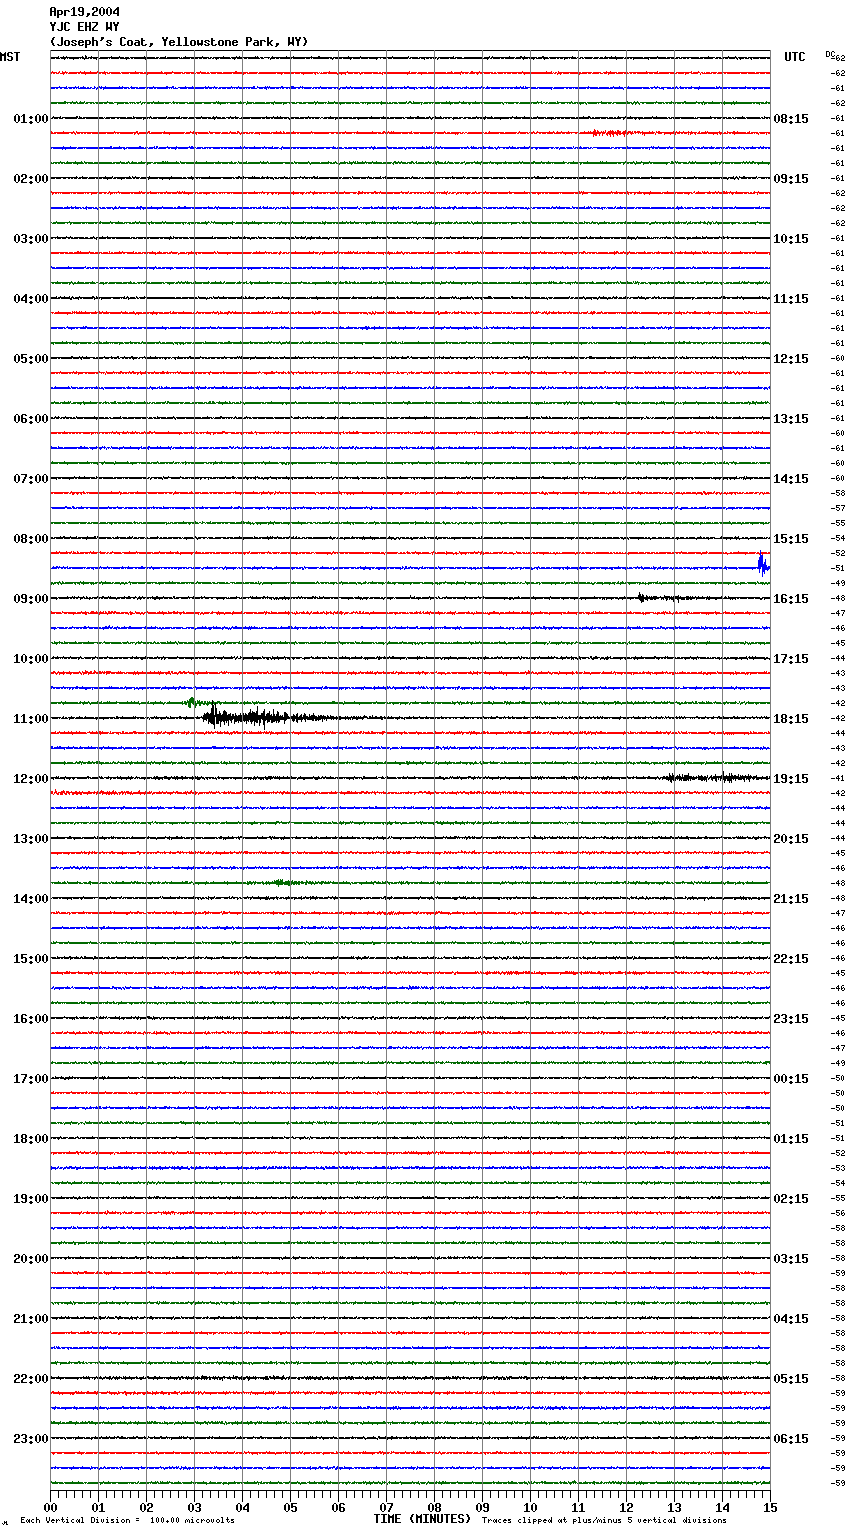This screenshot has height=1534, width=850.
Task: Select the 14:00 MST time label
Action: 31,899
